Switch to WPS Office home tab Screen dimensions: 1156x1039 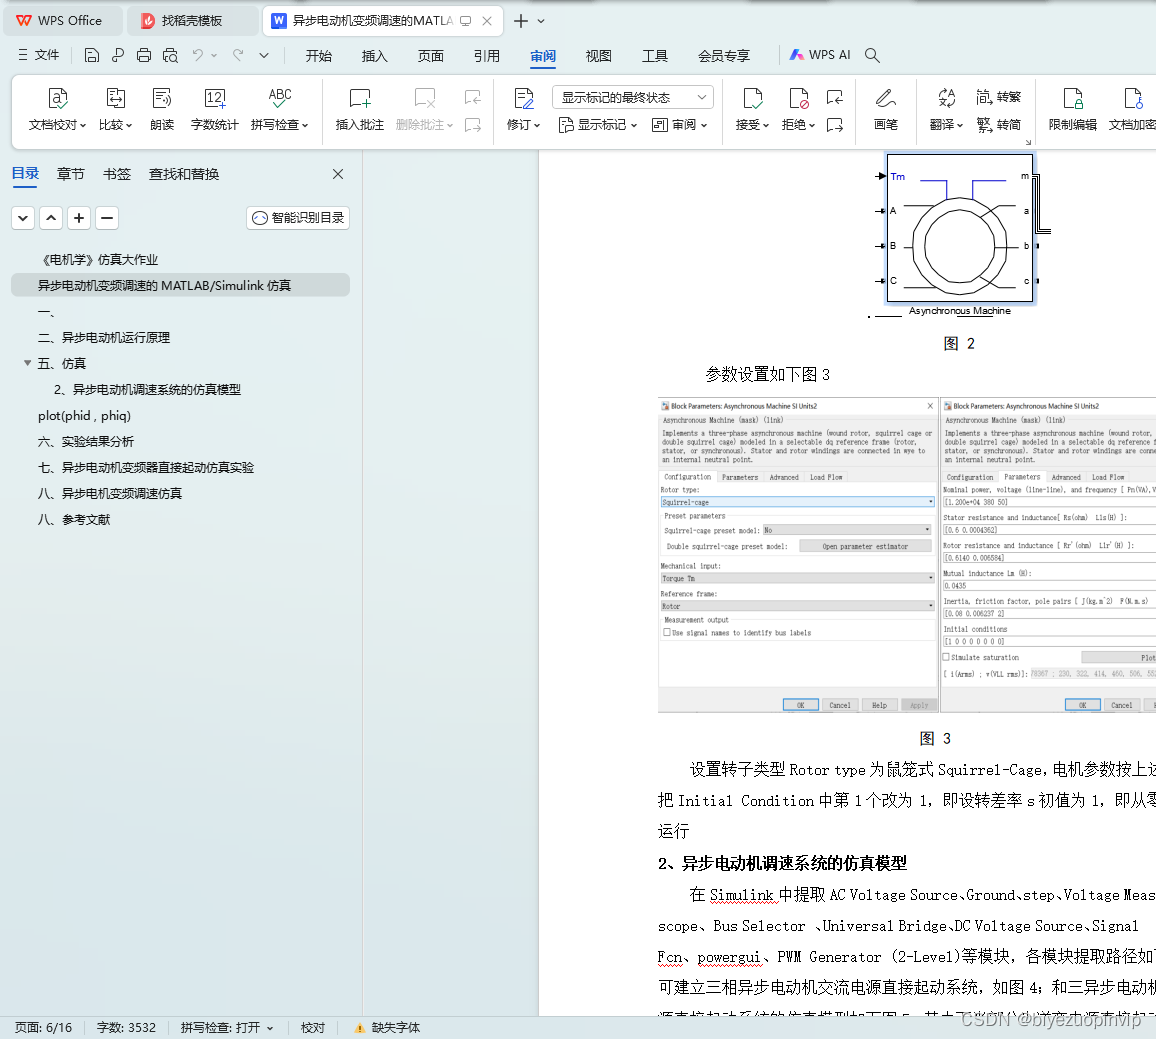pyautogui.click(x=63, y=21)
